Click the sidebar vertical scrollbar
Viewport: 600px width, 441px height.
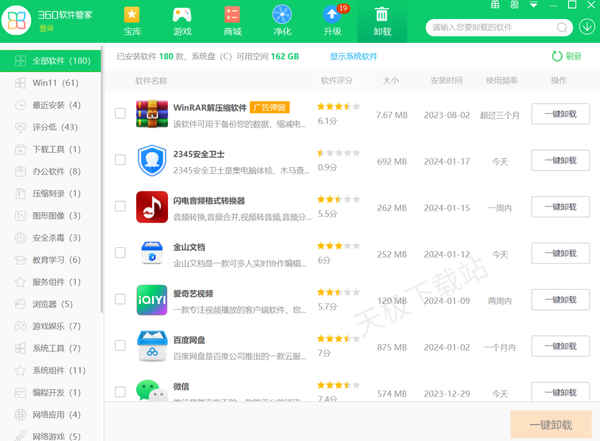[x=102, y=179]
